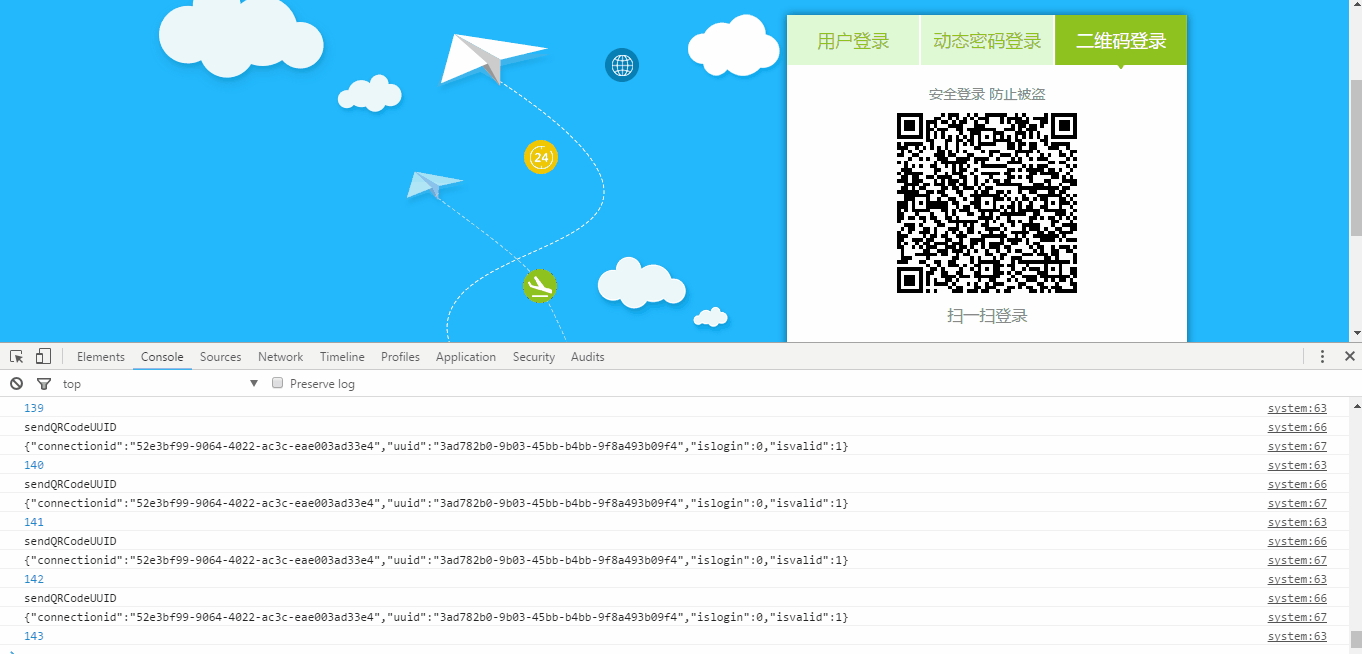Open the system:67 source link in the last JSON row
Image resolution: width=1362 pixels, height=654 pixels.
pos(1296,617)
